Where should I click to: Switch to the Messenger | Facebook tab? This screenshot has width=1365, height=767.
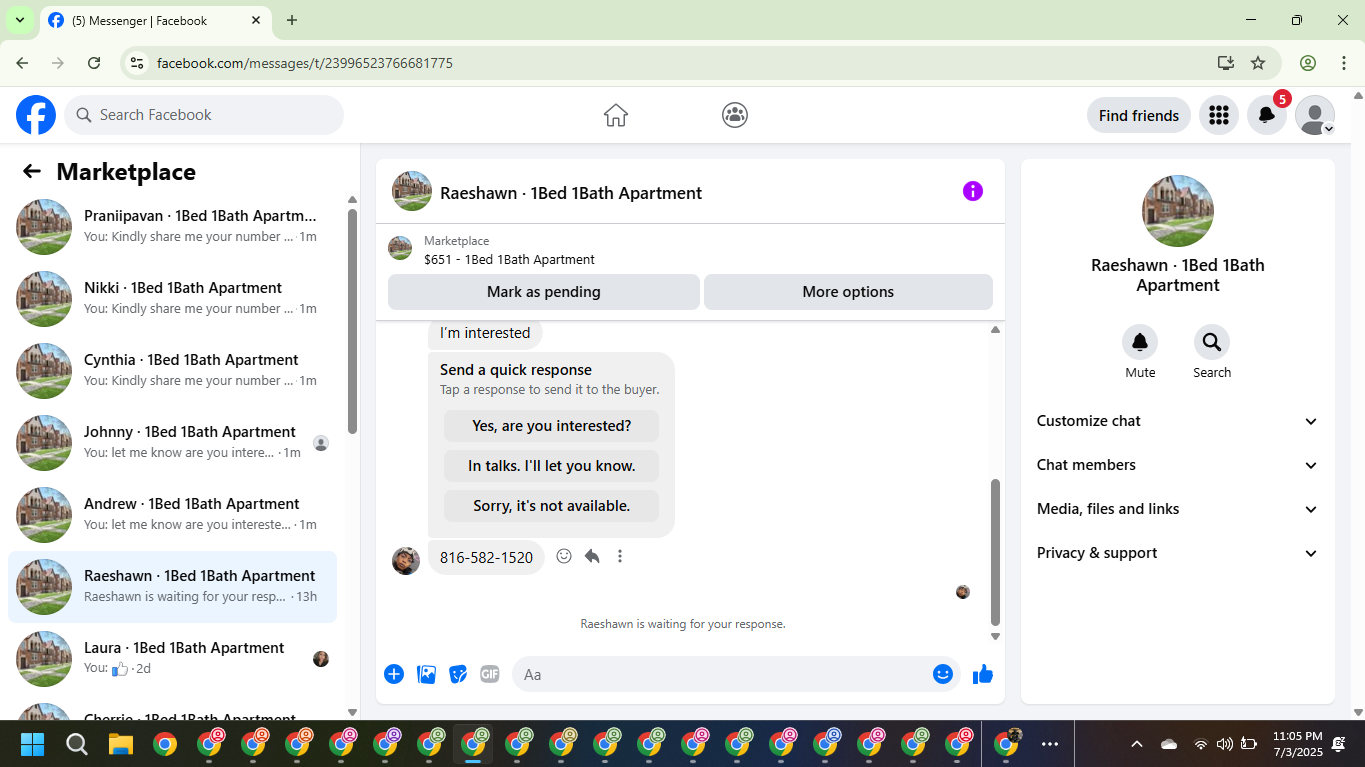pos(155,20)
